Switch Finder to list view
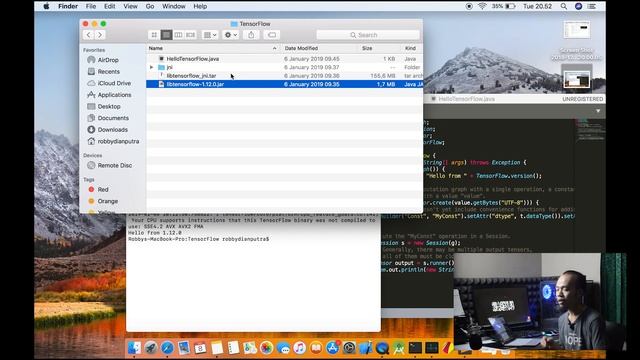The height and width of the screenshot is (360, 640). (x=166, y=35)
